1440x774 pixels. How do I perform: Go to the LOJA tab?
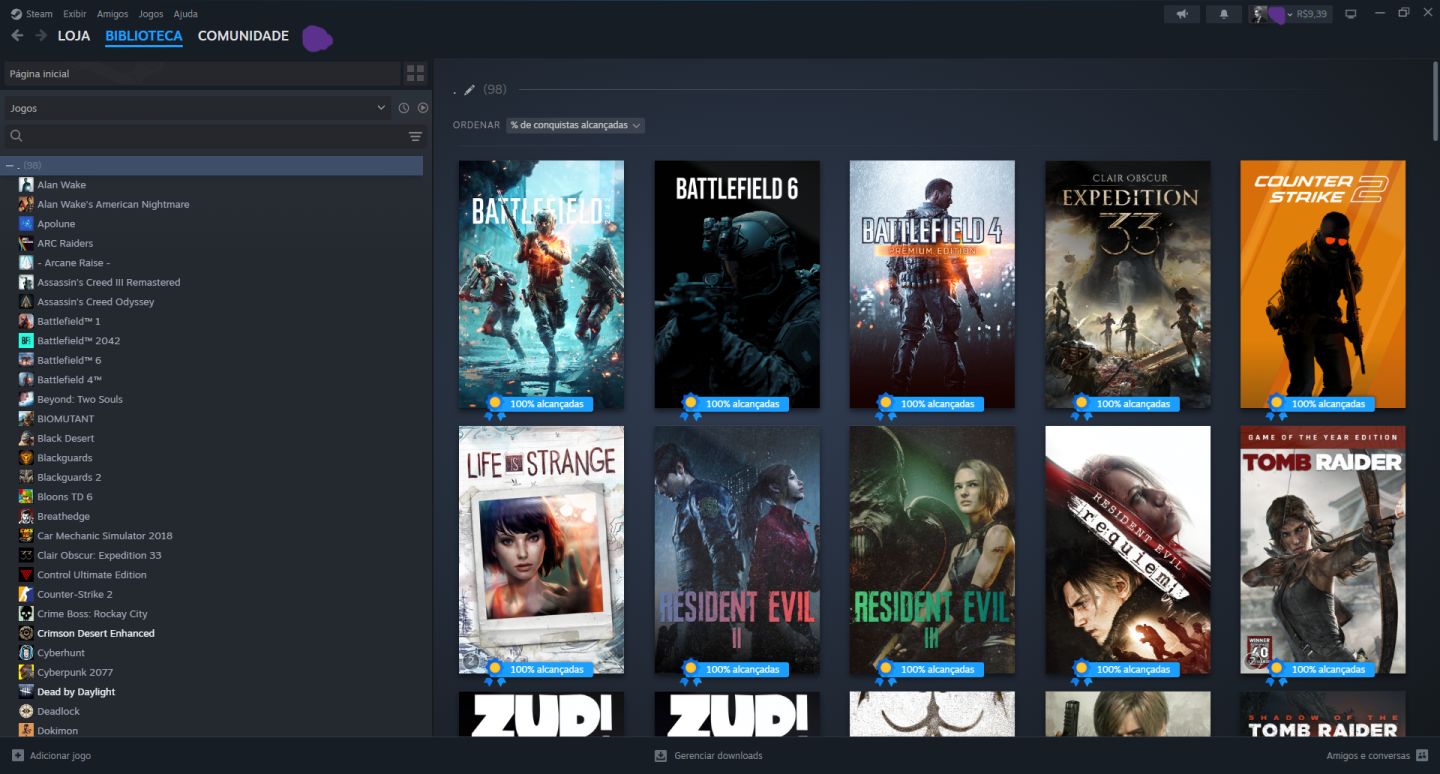74,36
